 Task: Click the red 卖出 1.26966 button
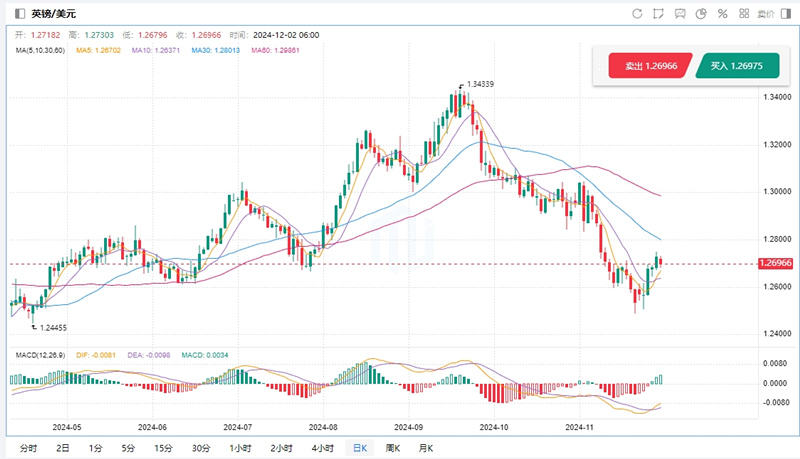pyautogui.click(x=649, y=65)
